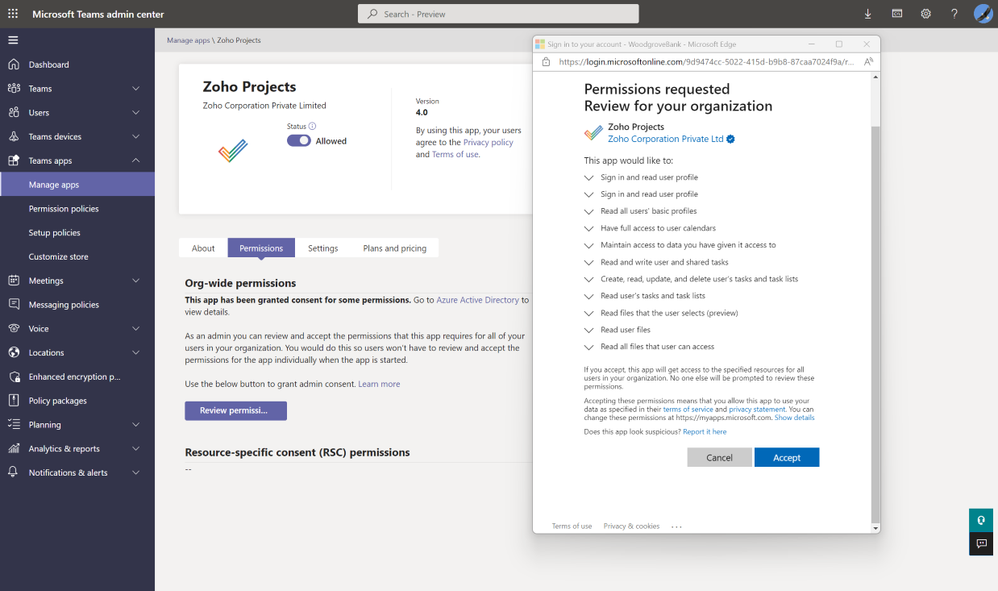Collapse the navigation hamburger menu

pos(13,40)
